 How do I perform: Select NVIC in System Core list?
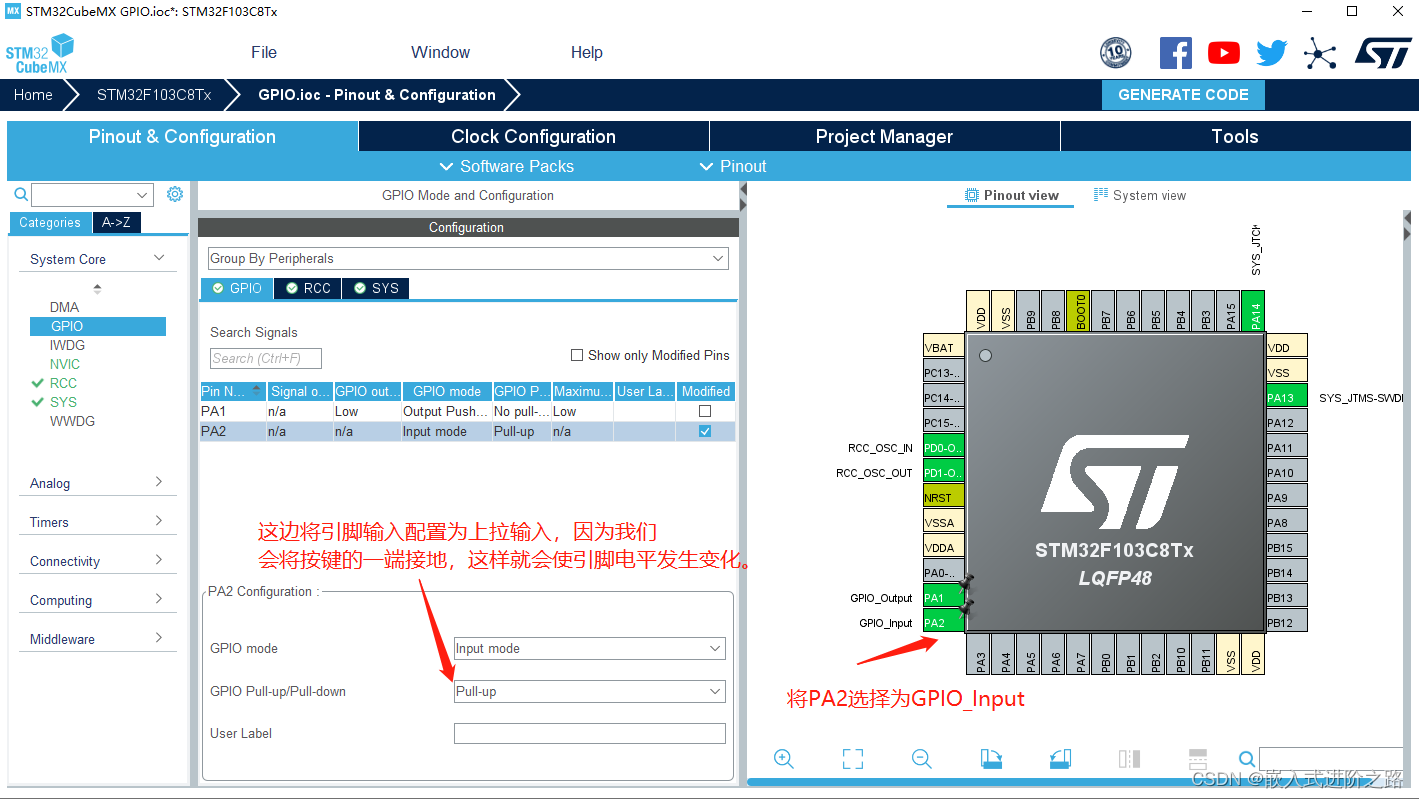tap(65, 364)
